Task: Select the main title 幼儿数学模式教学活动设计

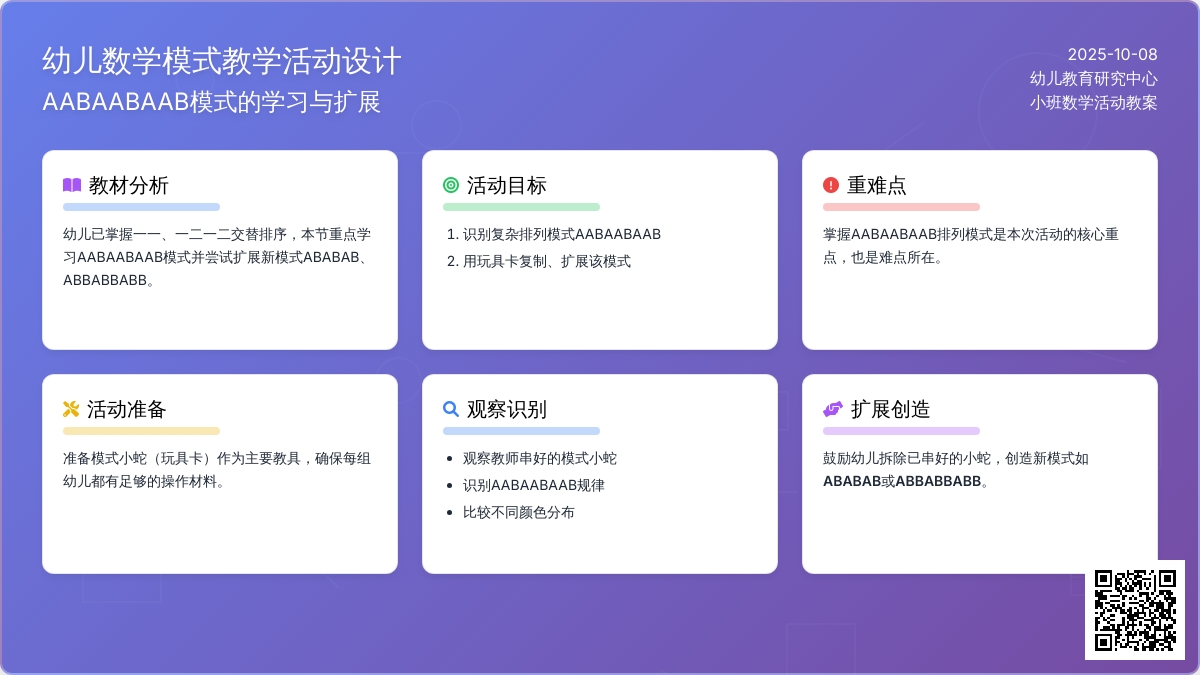Action: 221,62
